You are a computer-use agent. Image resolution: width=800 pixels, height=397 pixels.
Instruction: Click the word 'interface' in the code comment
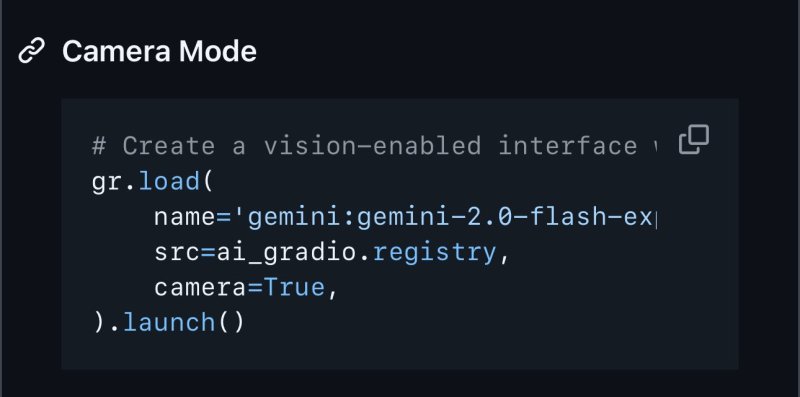pyautogui.click(x=567, y=146)
